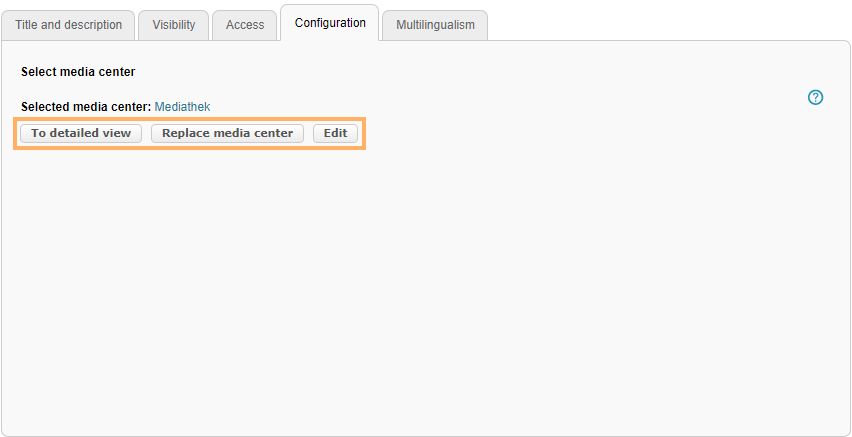Edit the selected Mediathek media center

tap(335, 133)
